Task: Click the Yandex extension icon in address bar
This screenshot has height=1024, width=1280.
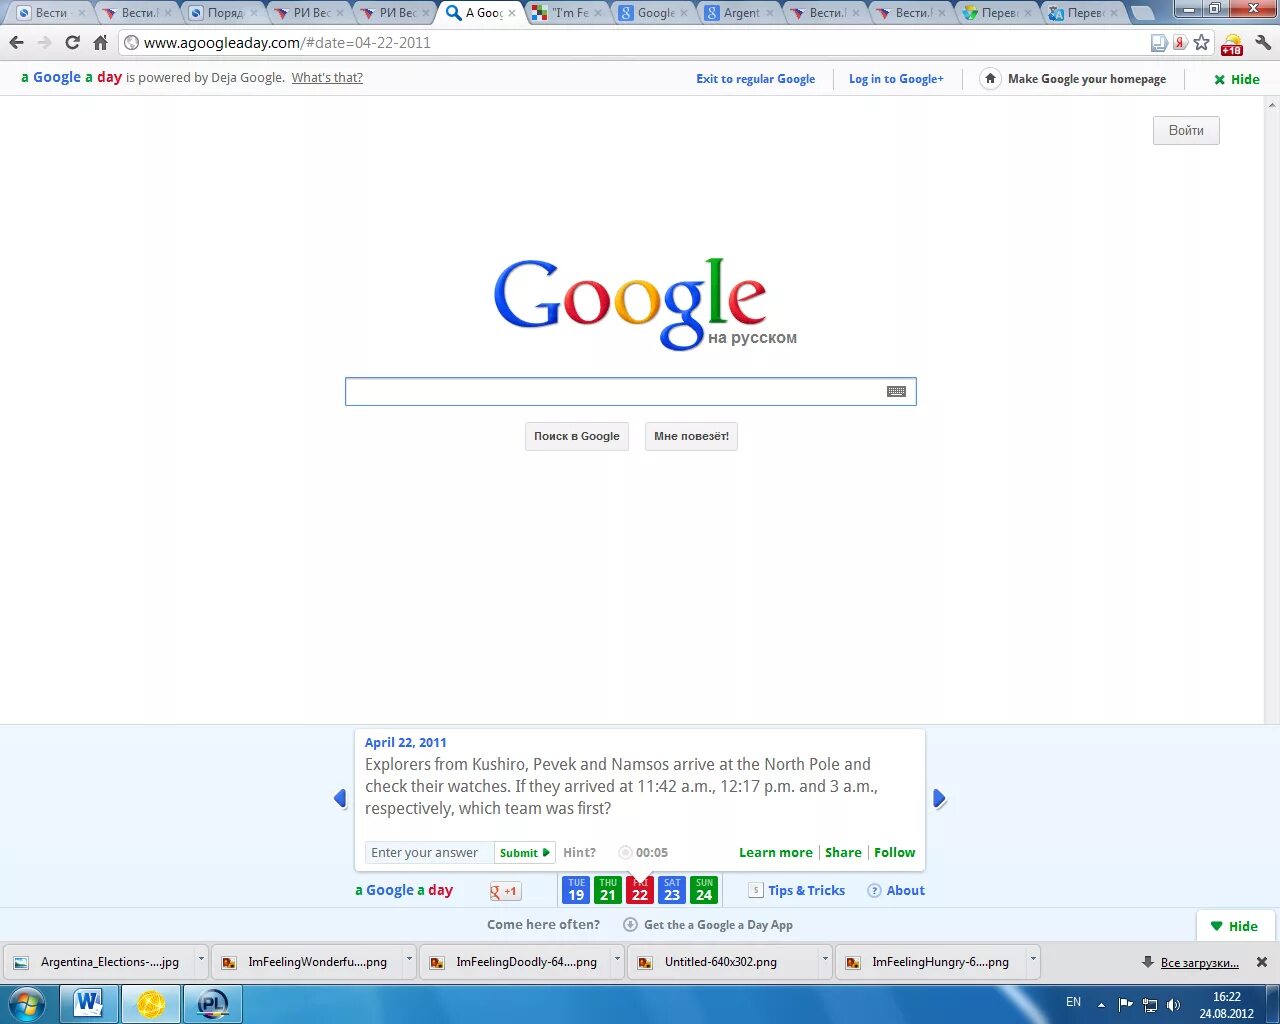Action: click(1181, 43)
